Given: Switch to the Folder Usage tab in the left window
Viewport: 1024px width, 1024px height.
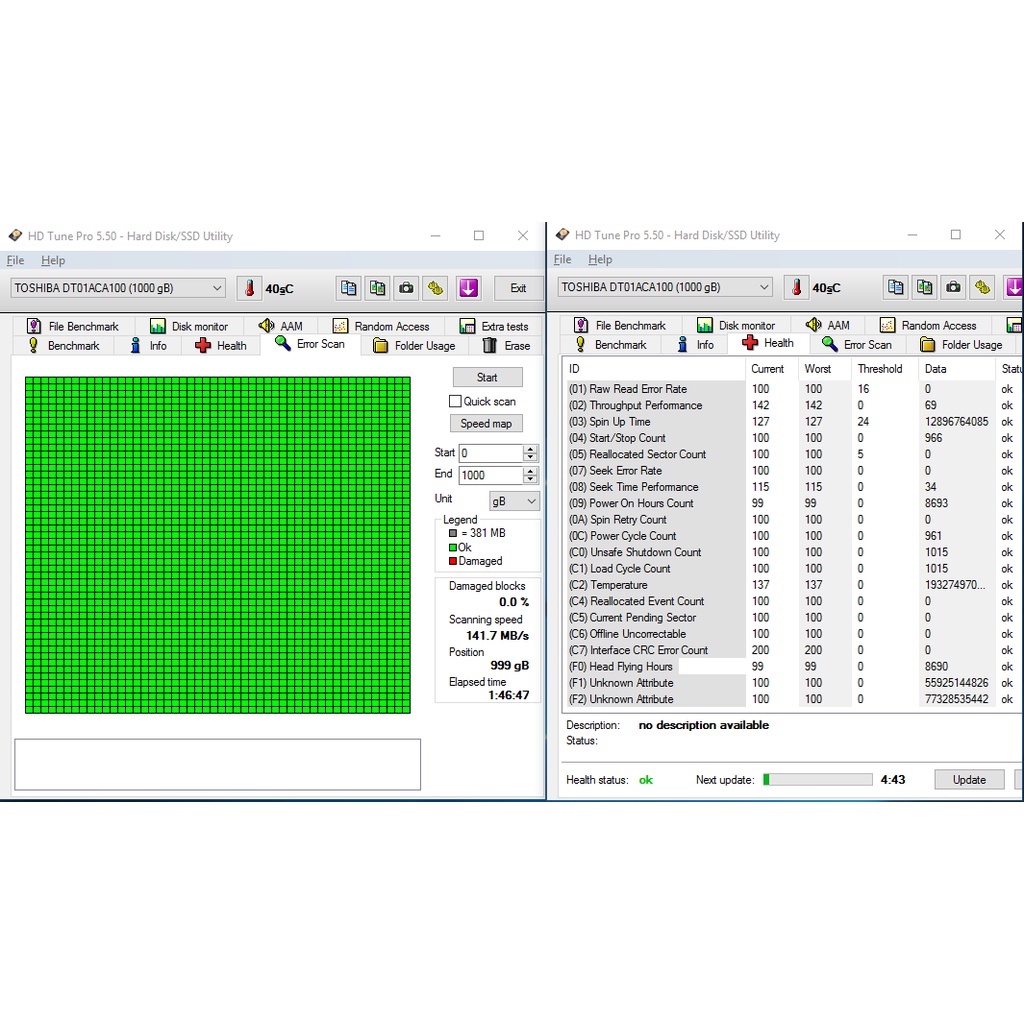Looking at the screenshot, I should click(414, 346).
